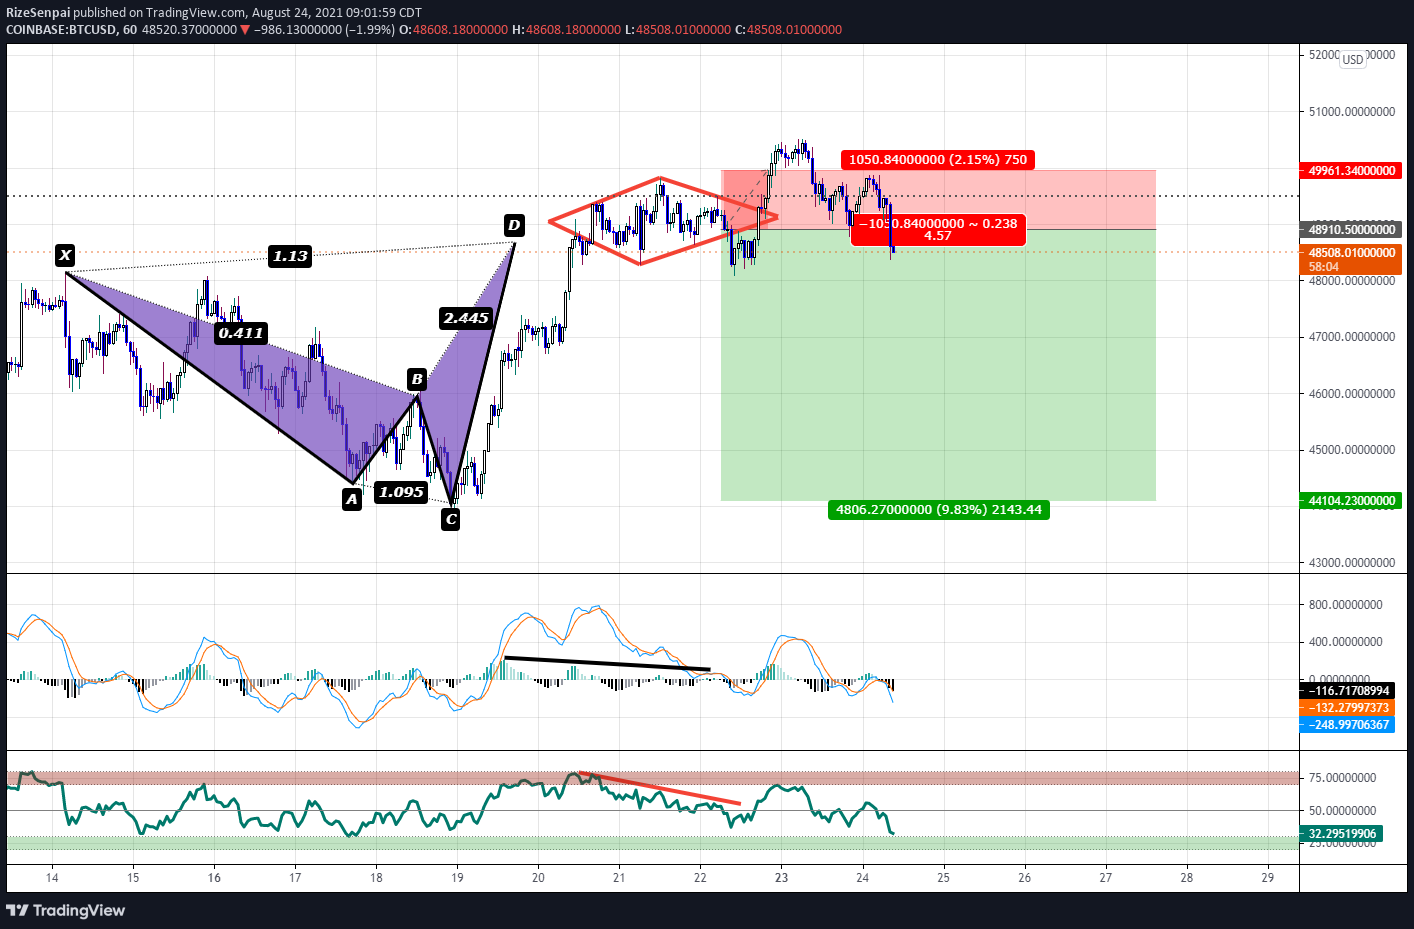Click the 800.00 MACD axis label

1346,604
